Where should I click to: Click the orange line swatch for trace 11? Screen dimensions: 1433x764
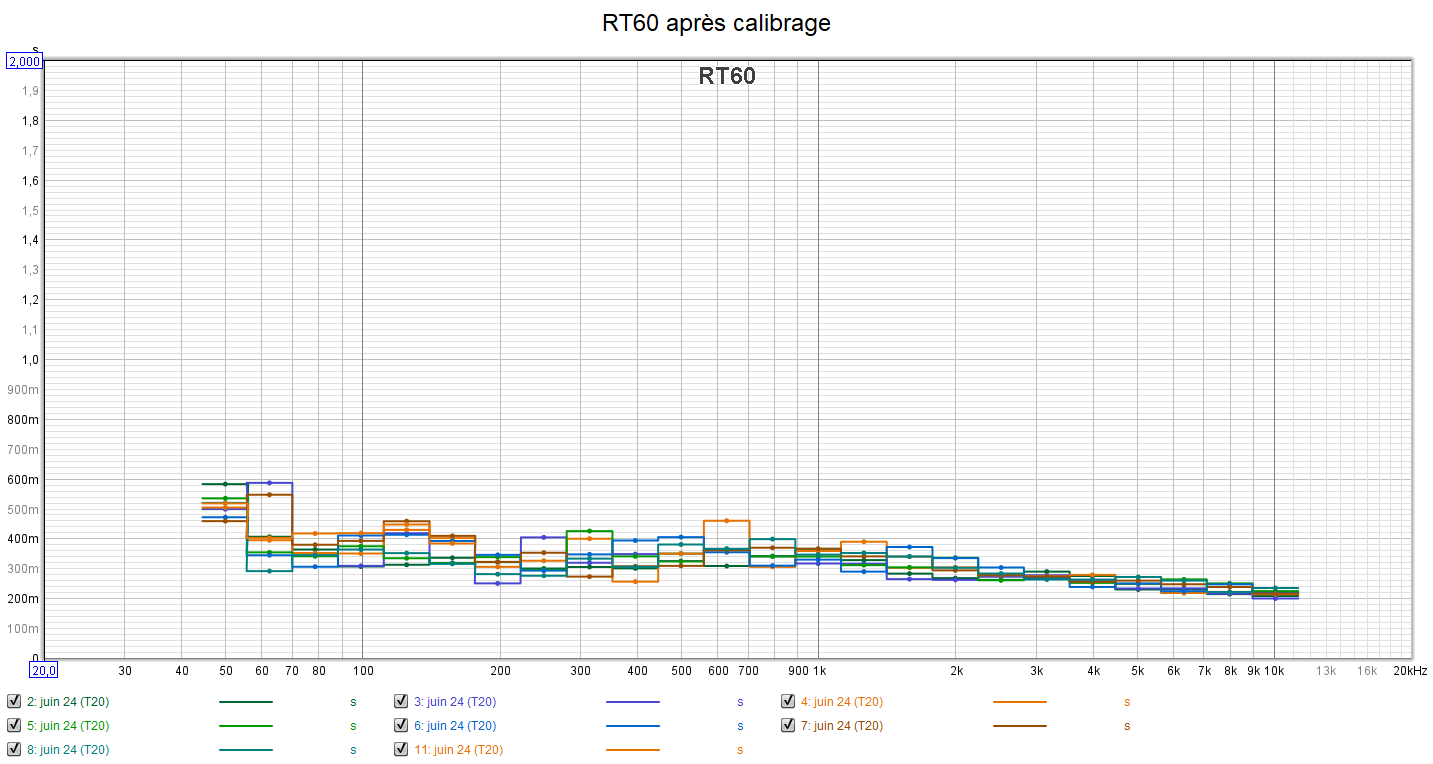click(632, 749)
